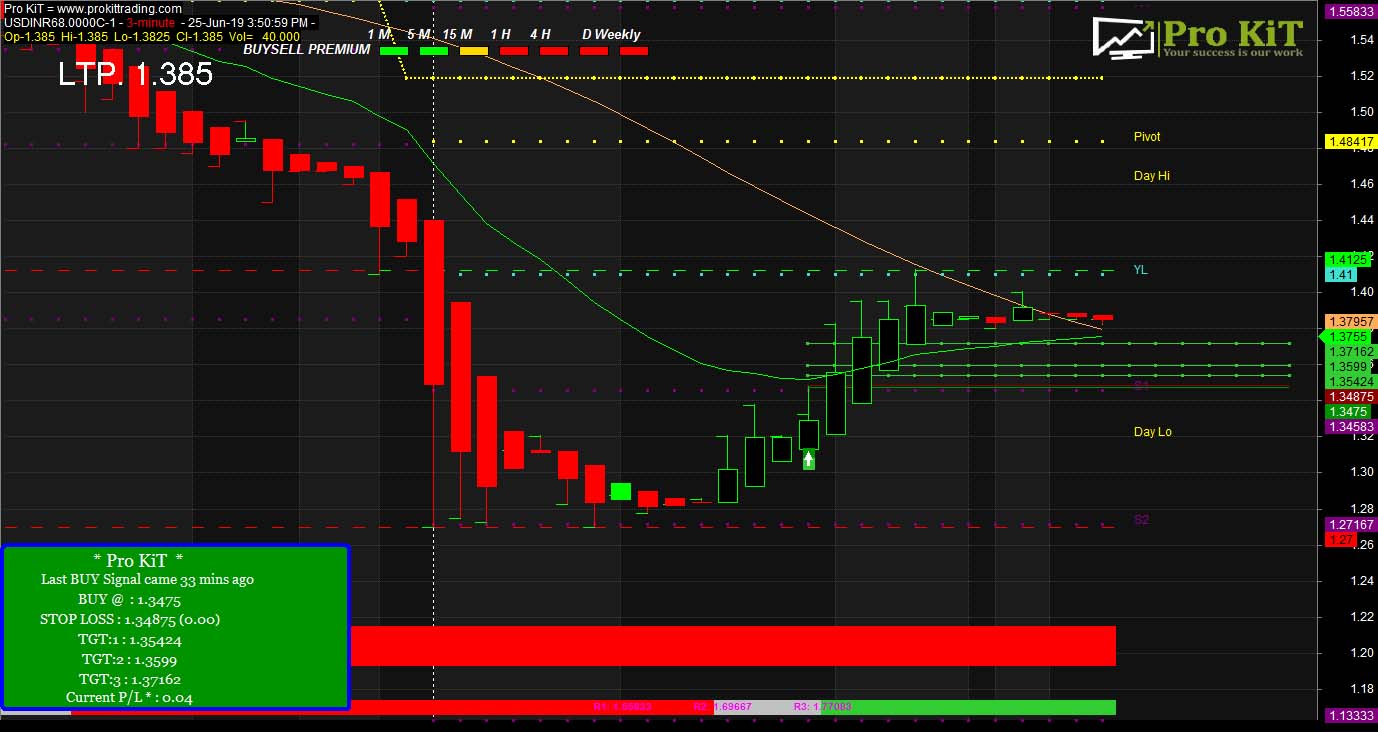Image resolution: width=1378 pixels, height=732 pixels.
Task: Select the Weekly timeframe label
Action: 619,33
